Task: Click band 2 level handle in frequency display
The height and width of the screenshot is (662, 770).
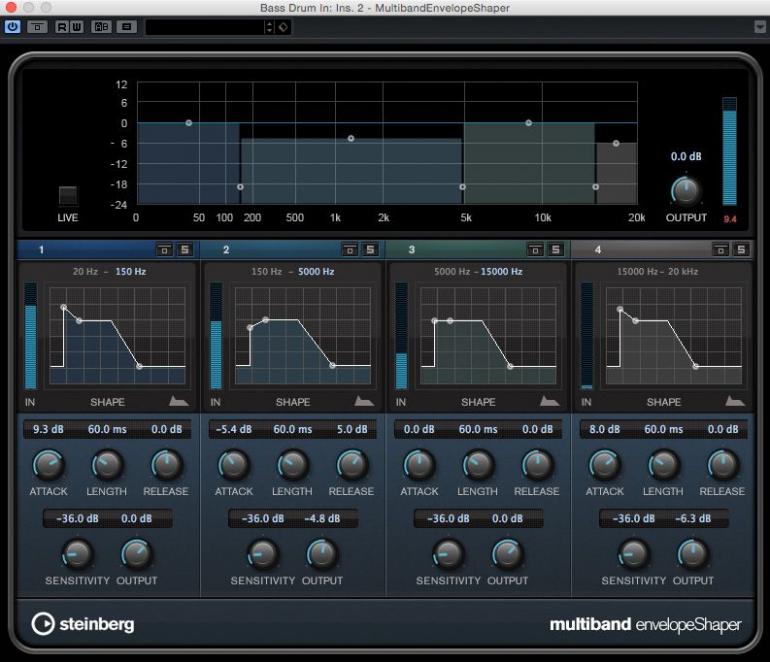Action: pyautogui.click(x=351, y=138)
